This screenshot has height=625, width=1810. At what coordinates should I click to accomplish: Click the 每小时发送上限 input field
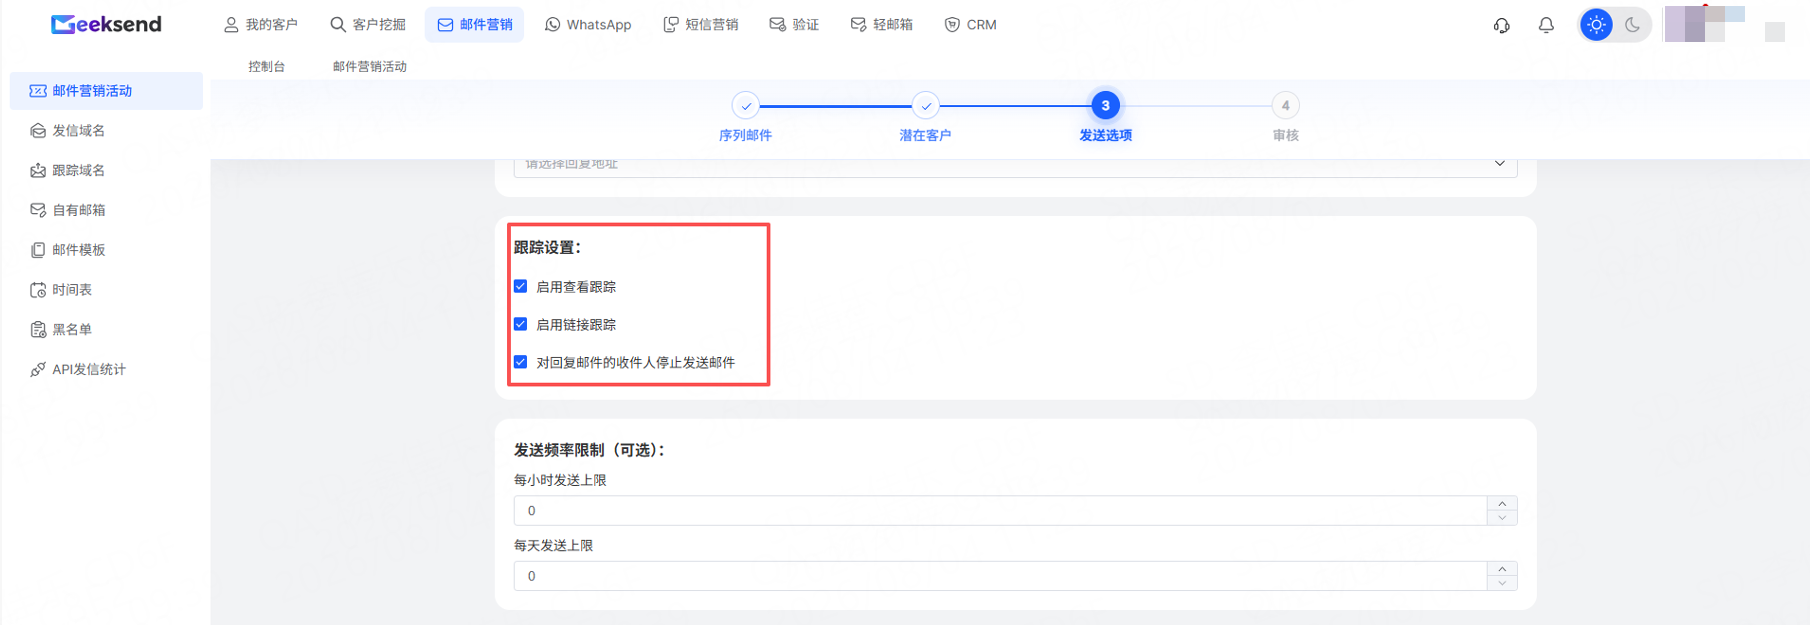[1000, 511]
